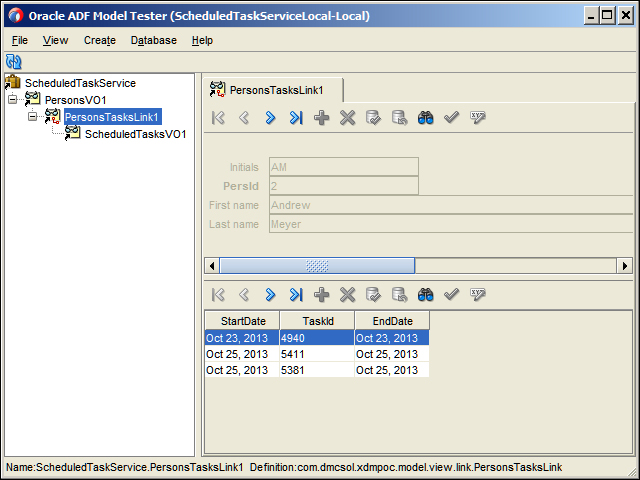Jump to last record in upper toolbar
The width and height of the screenshot is (640, 480).
click(x=296, y=118)
